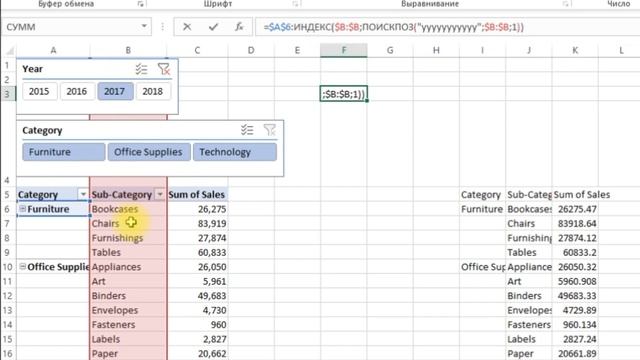Open font group dialog launcher

295,4
